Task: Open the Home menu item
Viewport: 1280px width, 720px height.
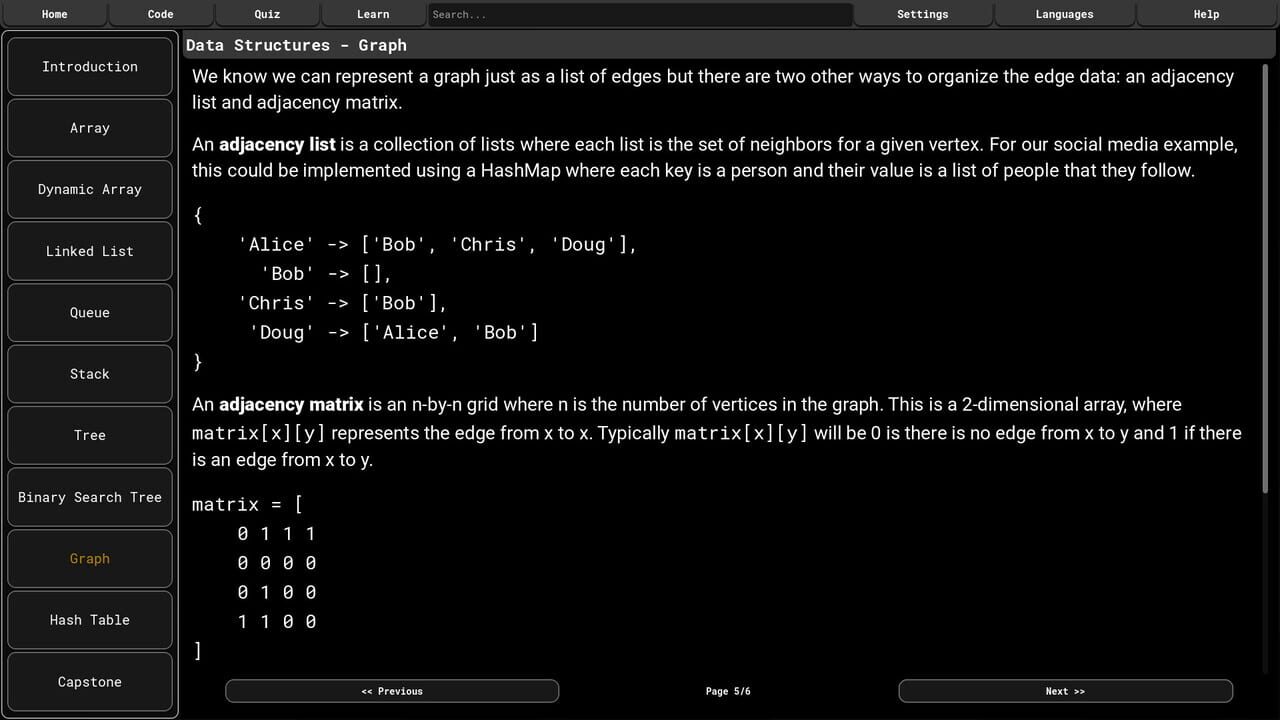Action: [x=54, y=14]
